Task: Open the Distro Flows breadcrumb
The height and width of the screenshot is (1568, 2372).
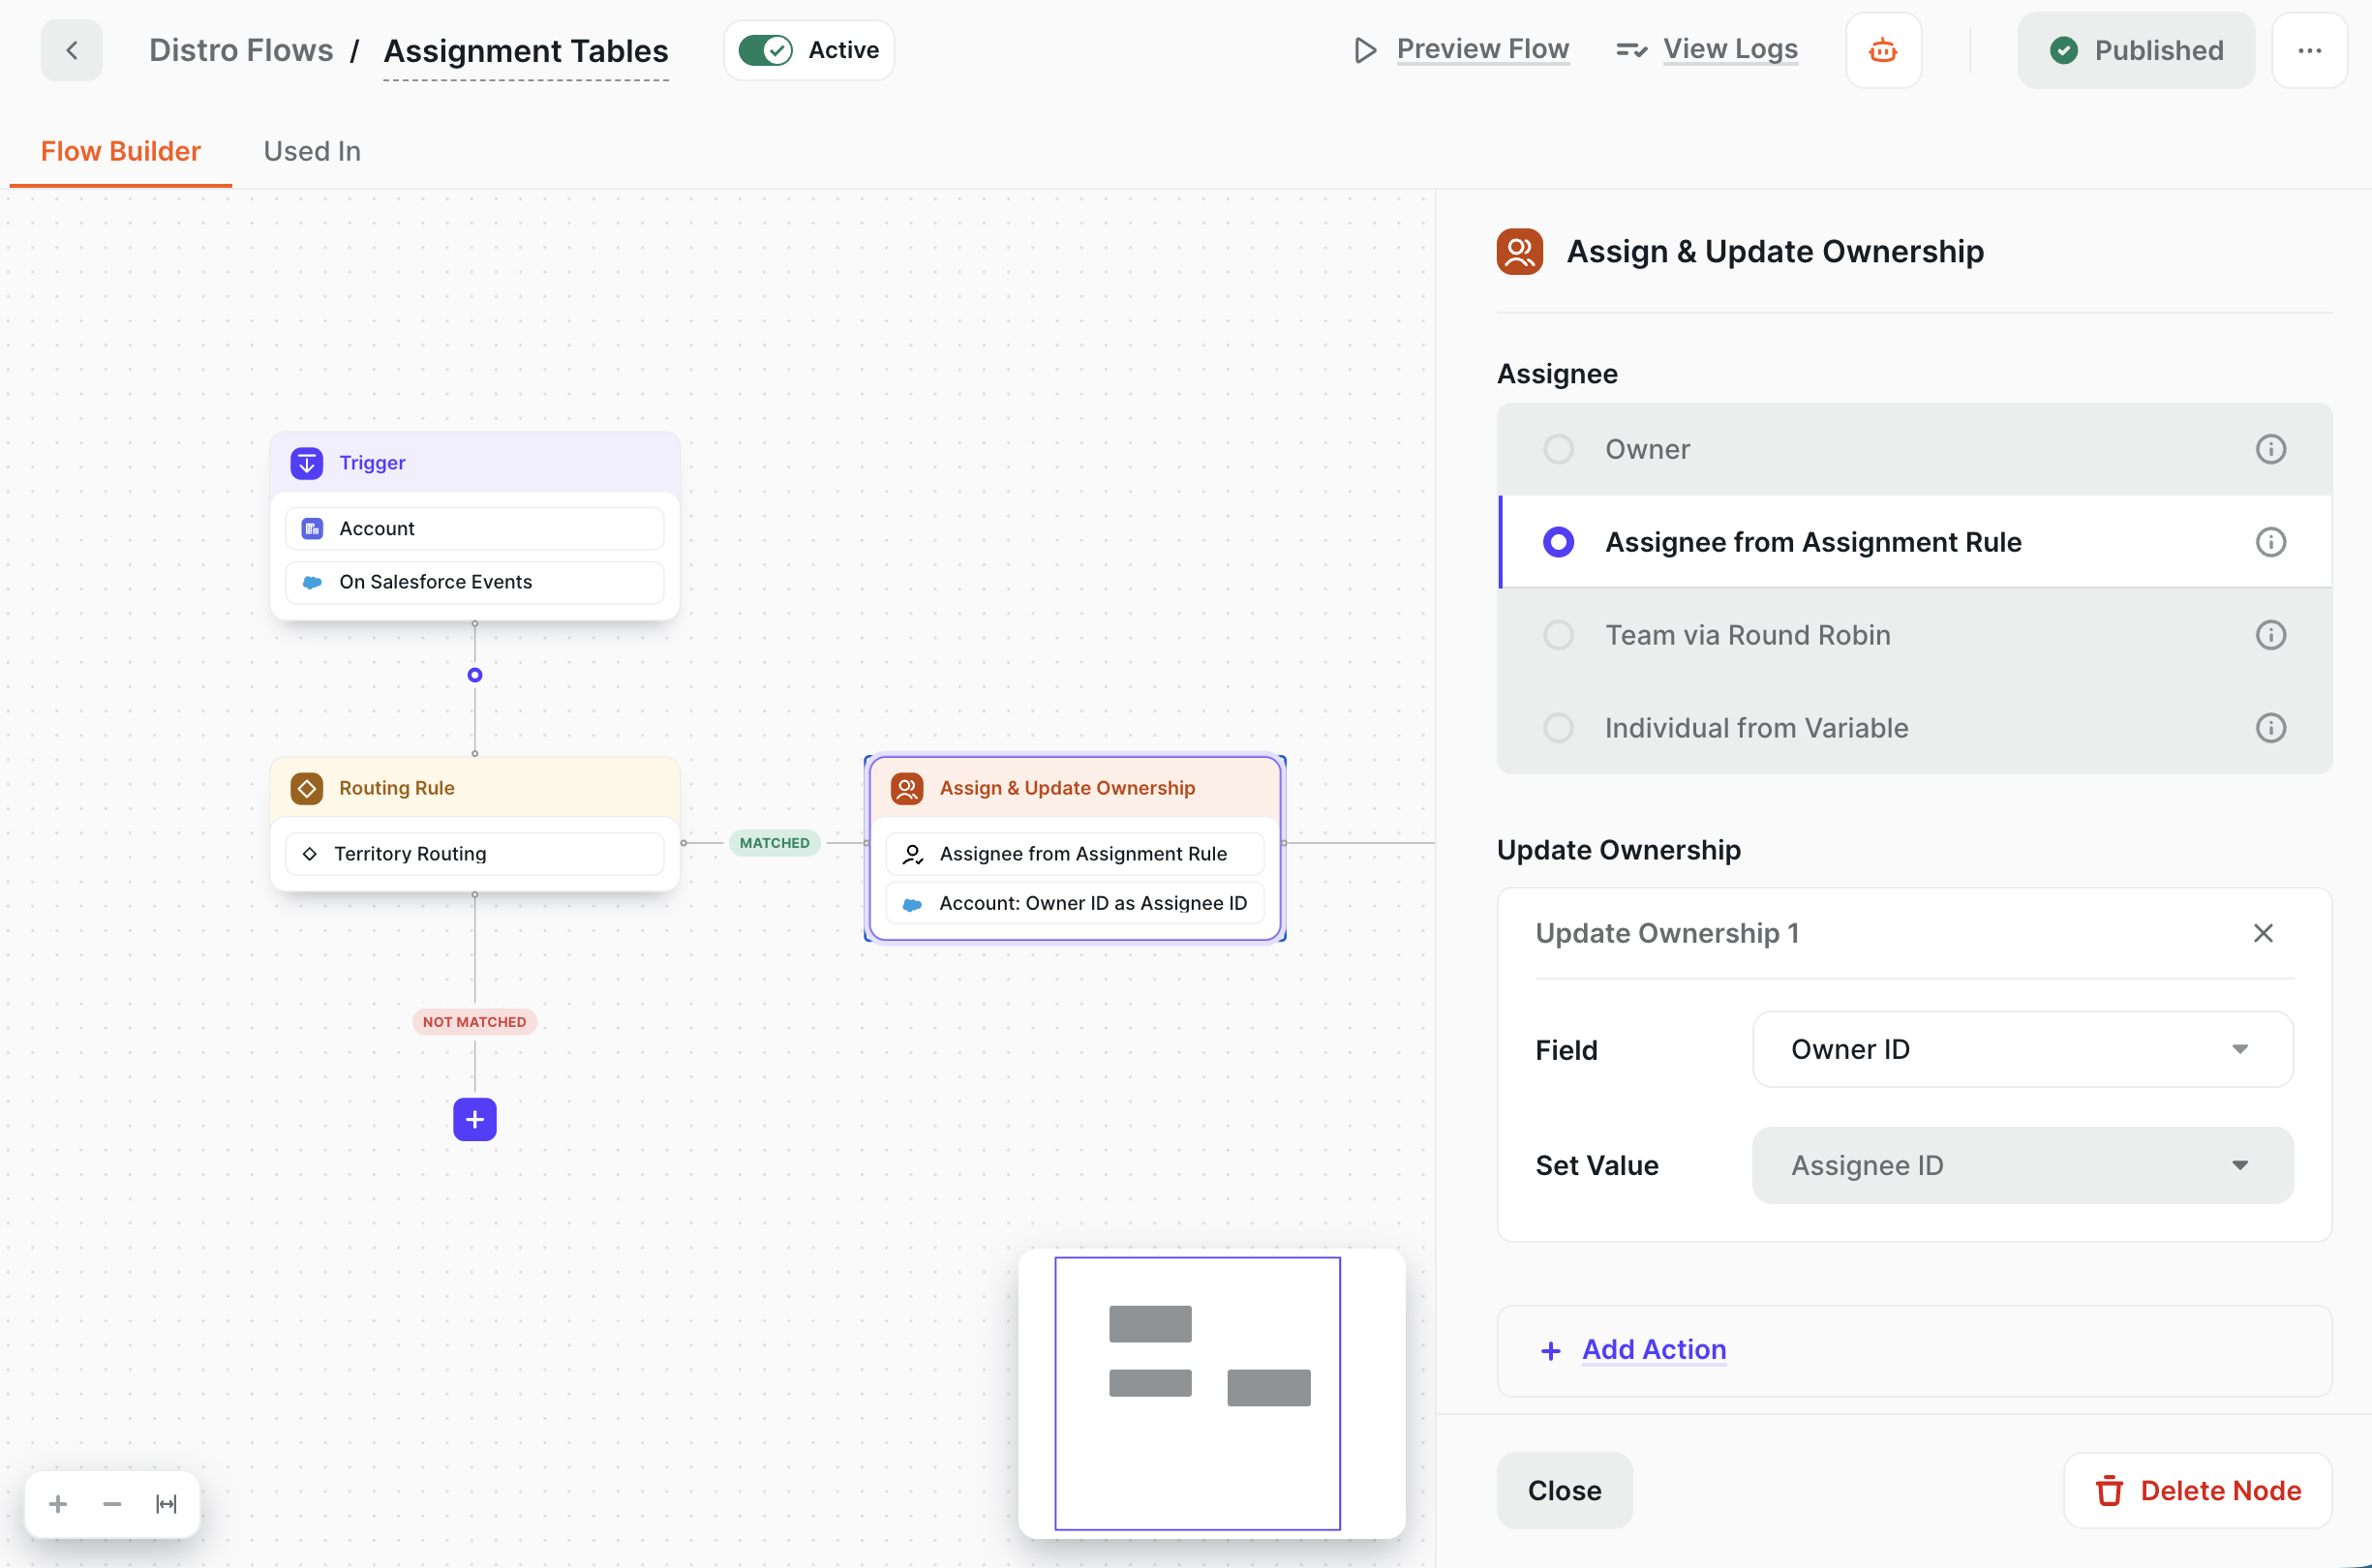Action: [x=241, y=50]
